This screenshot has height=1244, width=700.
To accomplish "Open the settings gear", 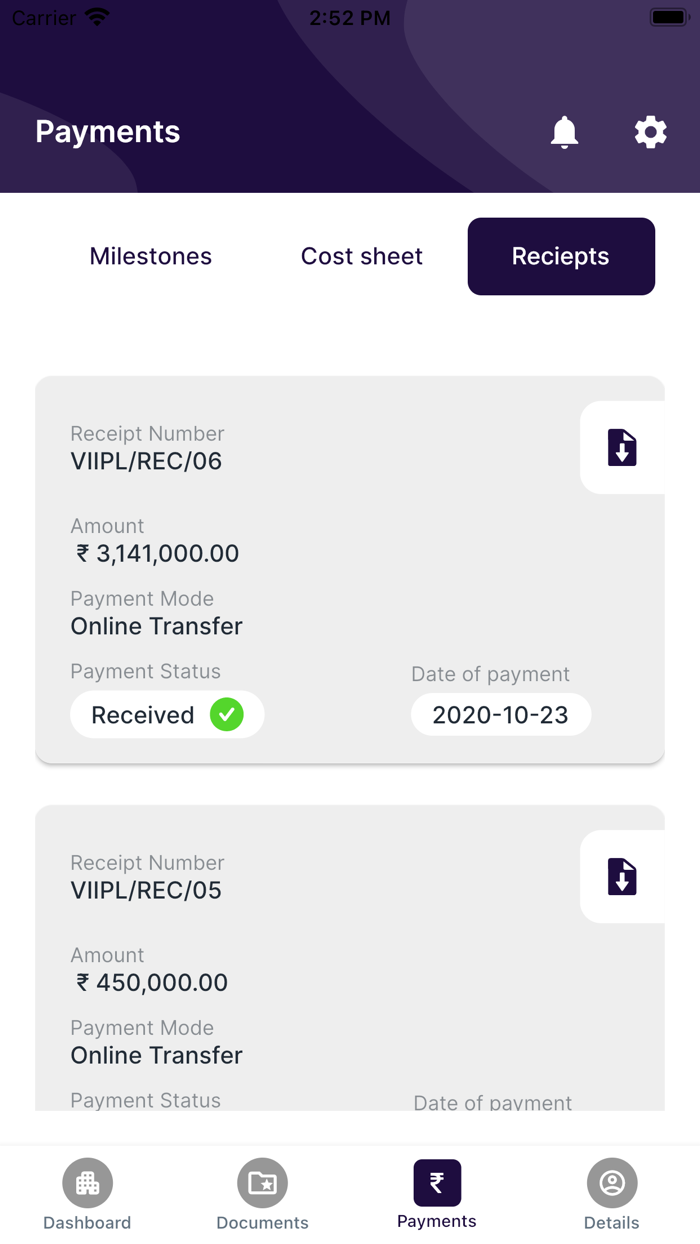I will (x=650, y=132).
